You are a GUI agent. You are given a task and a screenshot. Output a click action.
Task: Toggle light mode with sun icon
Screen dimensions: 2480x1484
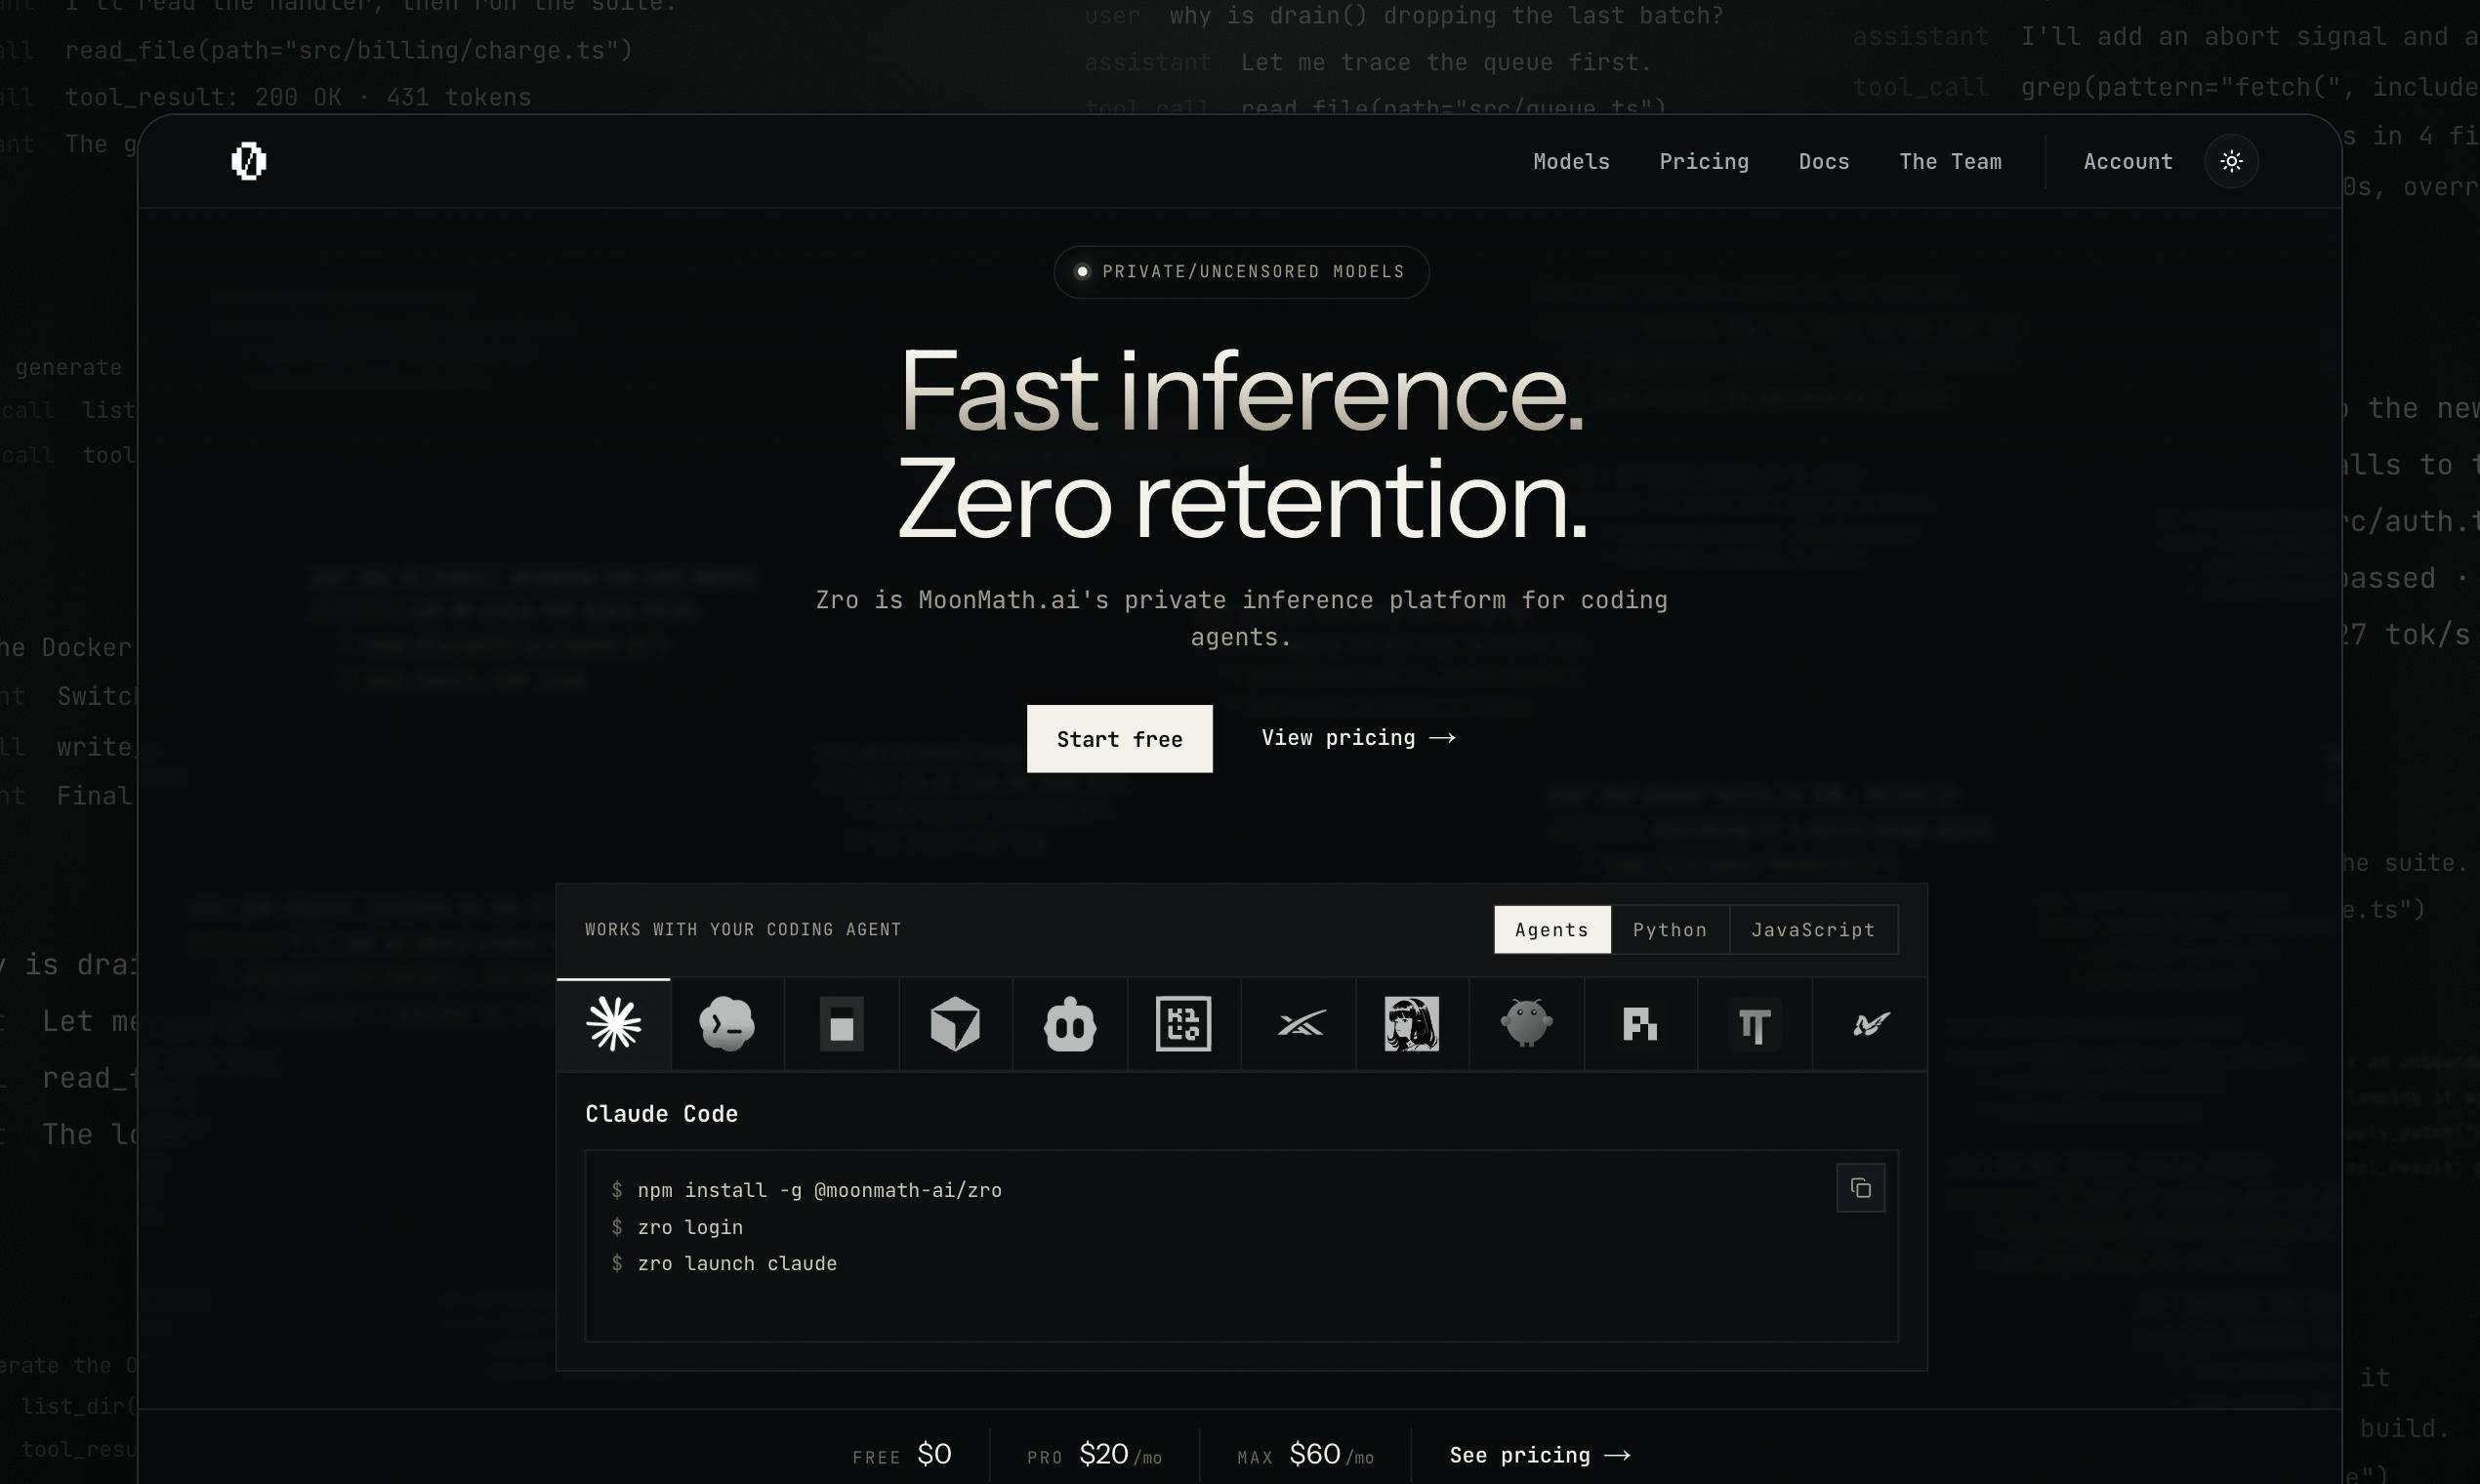click(x=2231, y=161)
